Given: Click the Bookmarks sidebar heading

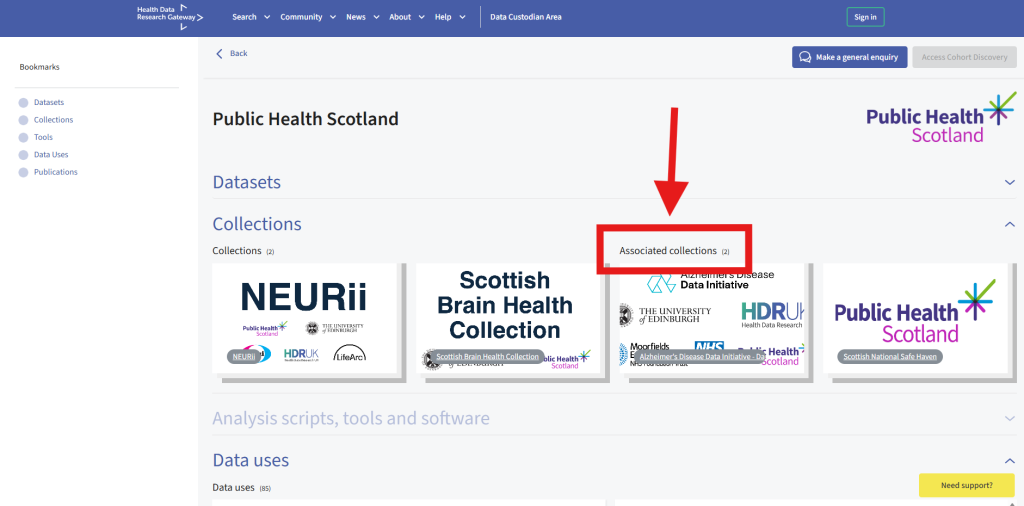Looking at the screenshot, I should click(x=39, y=67).
